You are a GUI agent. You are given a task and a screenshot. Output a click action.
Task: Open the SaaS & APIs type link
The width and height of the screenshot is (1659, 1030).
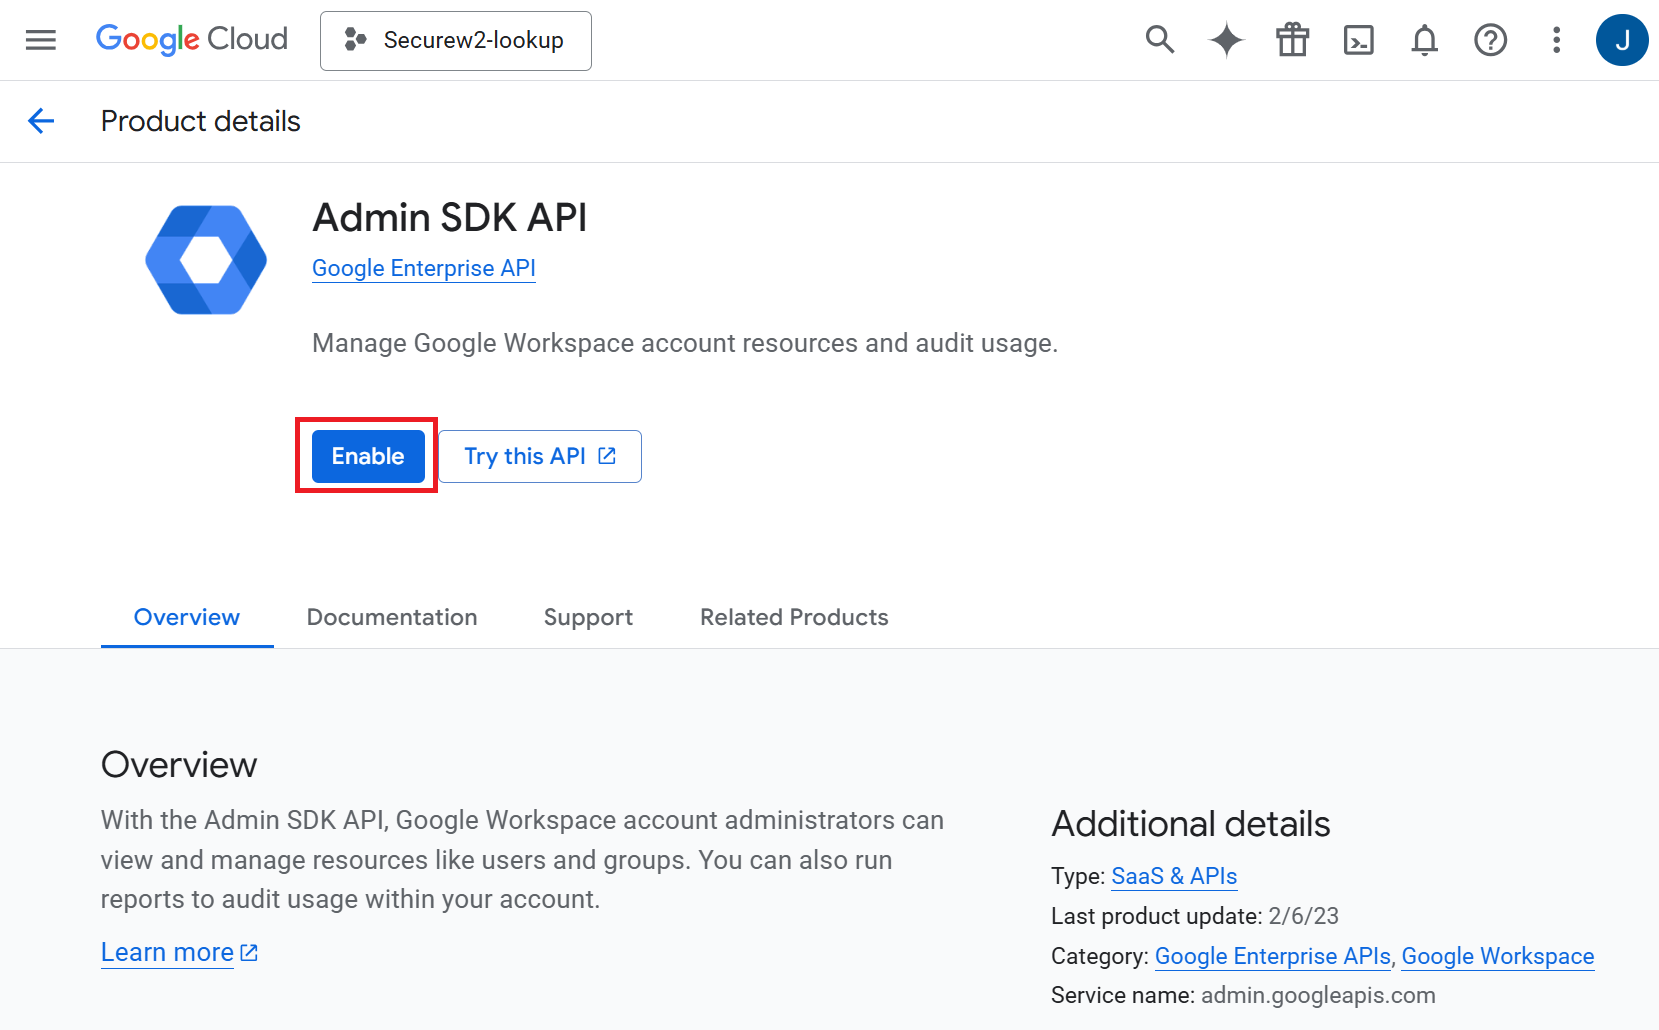coord(1174,876)
